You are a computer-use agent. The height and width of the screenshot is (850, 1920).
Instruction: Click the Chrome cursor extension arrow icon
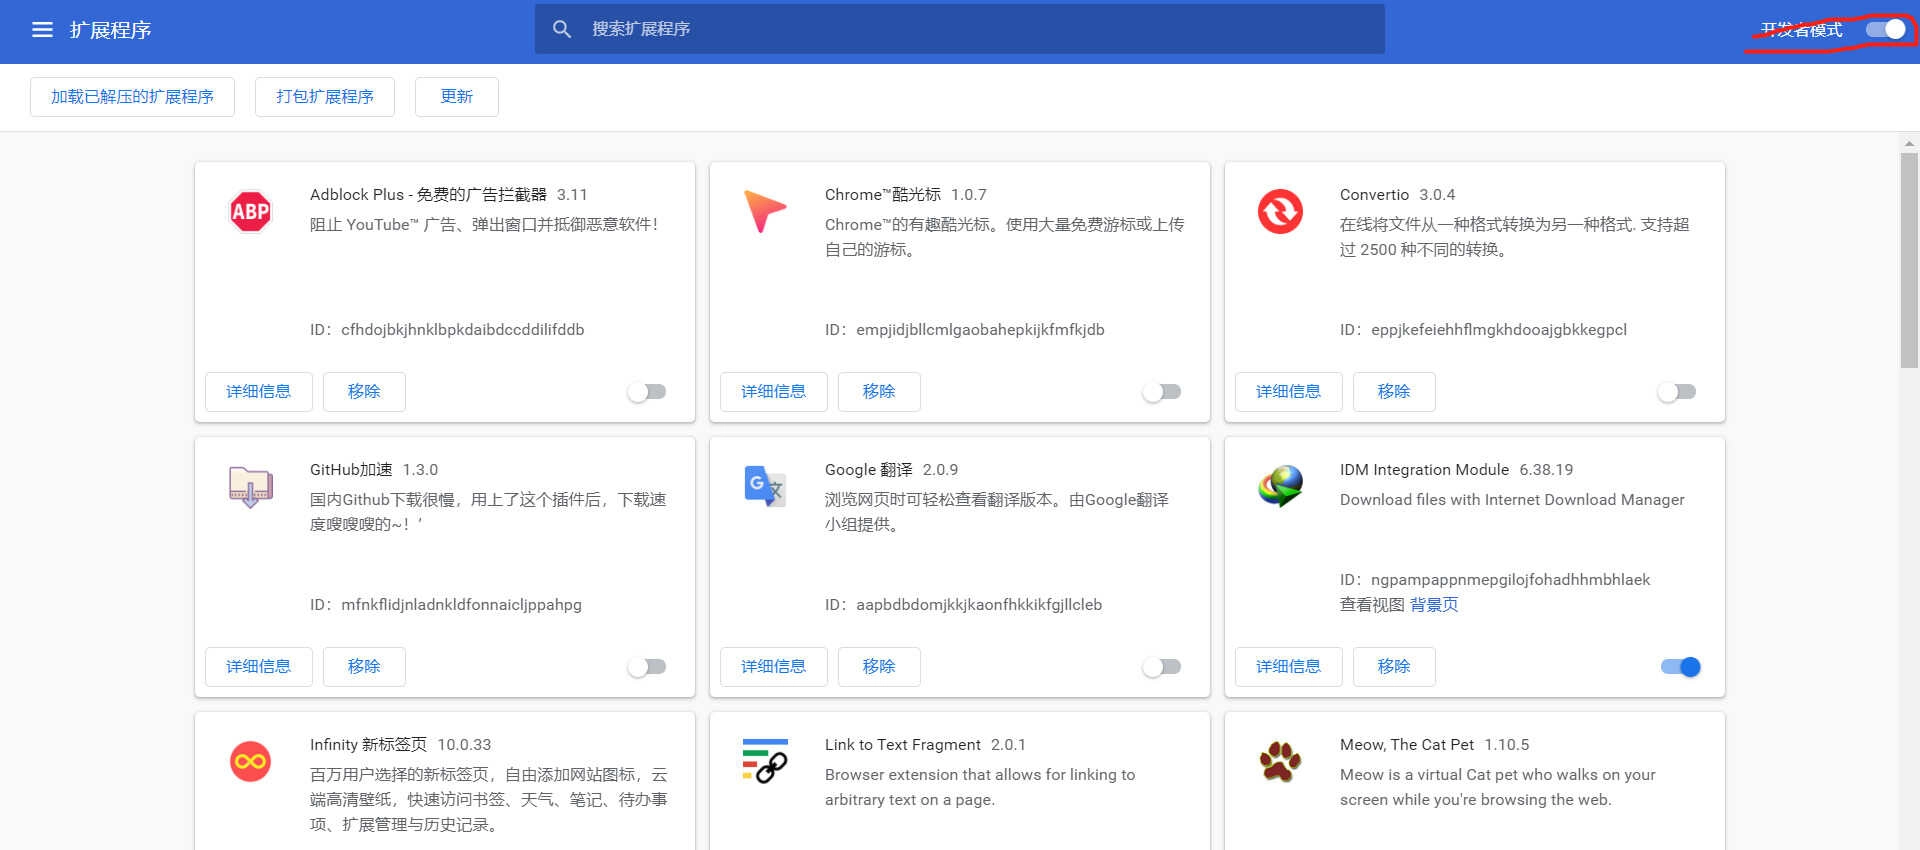click(x=765, y=211)
